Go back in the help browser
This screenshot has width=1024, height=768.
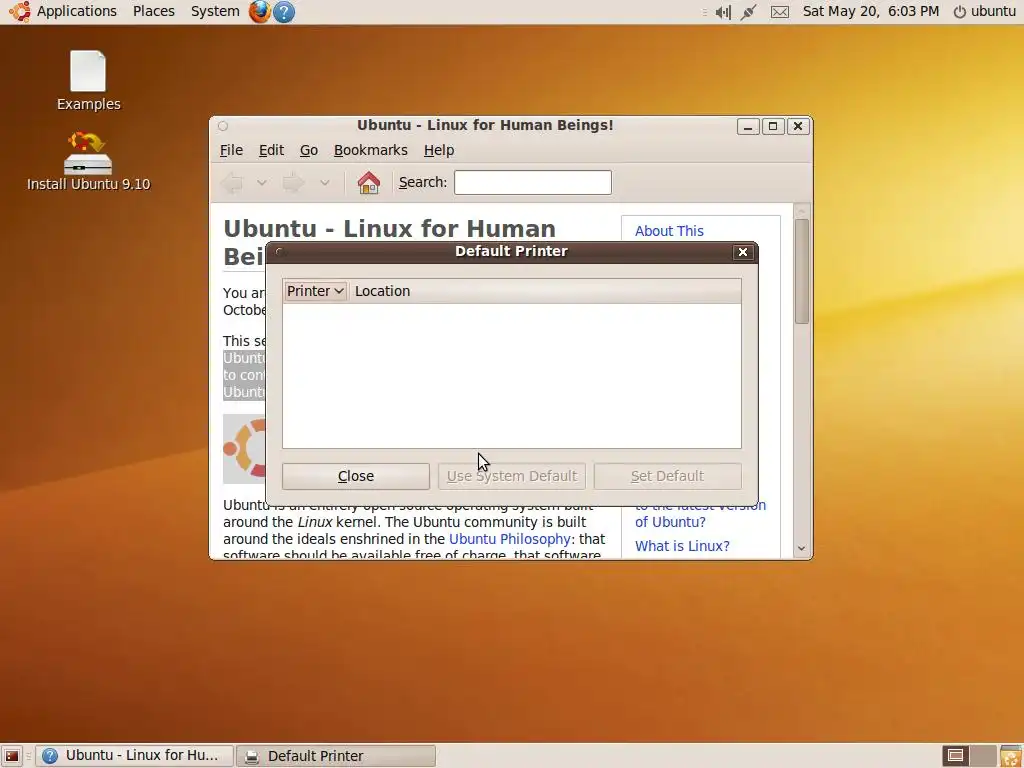point(232,183)
